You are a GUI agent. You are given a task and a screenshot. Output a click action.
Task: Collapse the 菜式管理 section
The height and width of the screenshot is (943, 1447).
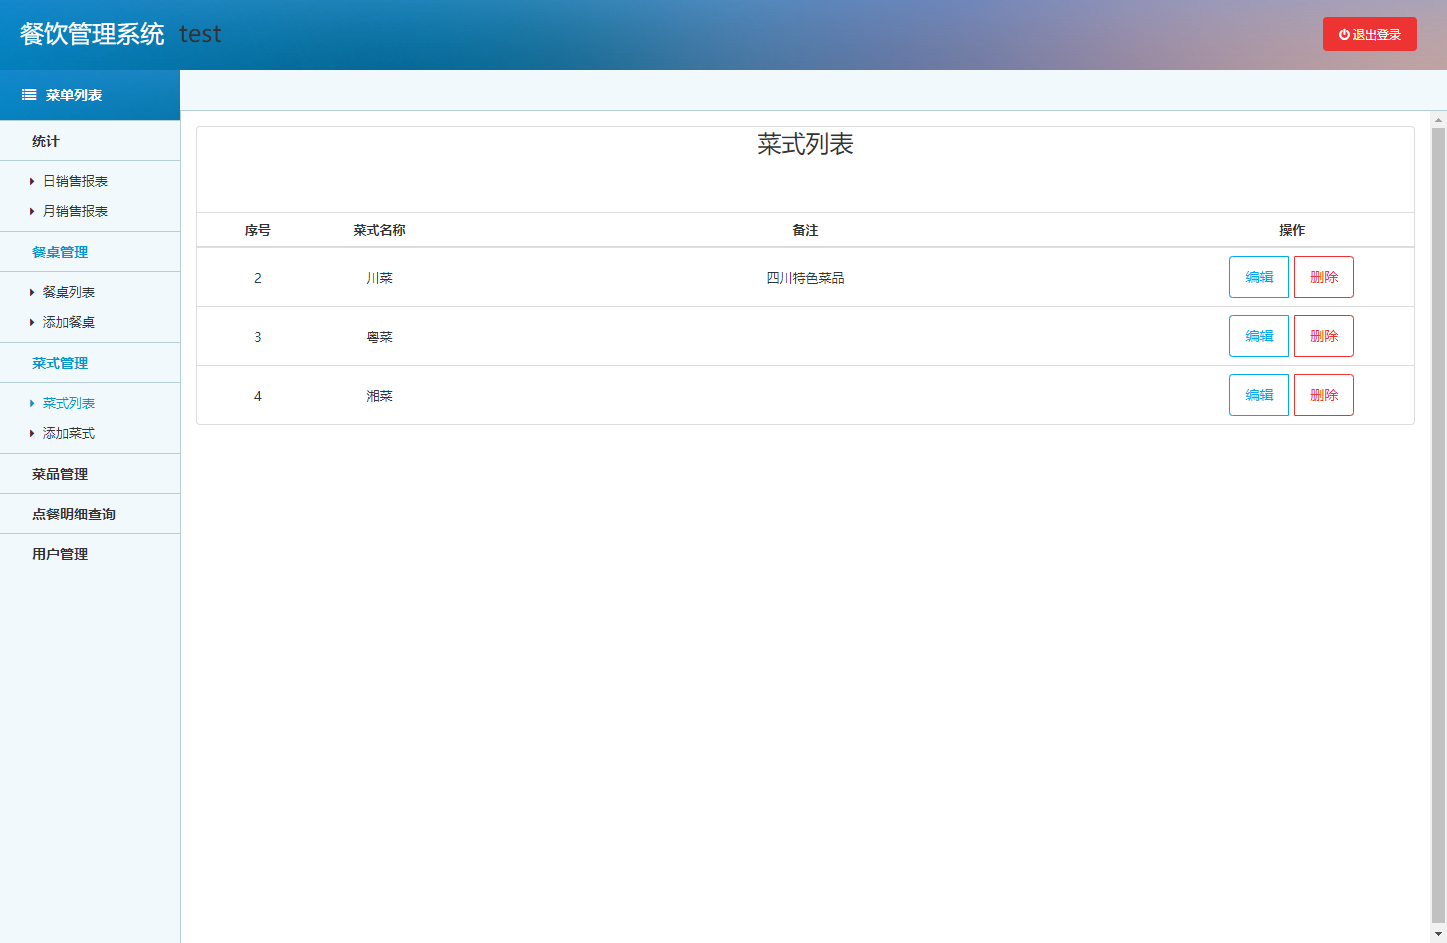coord(60,364)
